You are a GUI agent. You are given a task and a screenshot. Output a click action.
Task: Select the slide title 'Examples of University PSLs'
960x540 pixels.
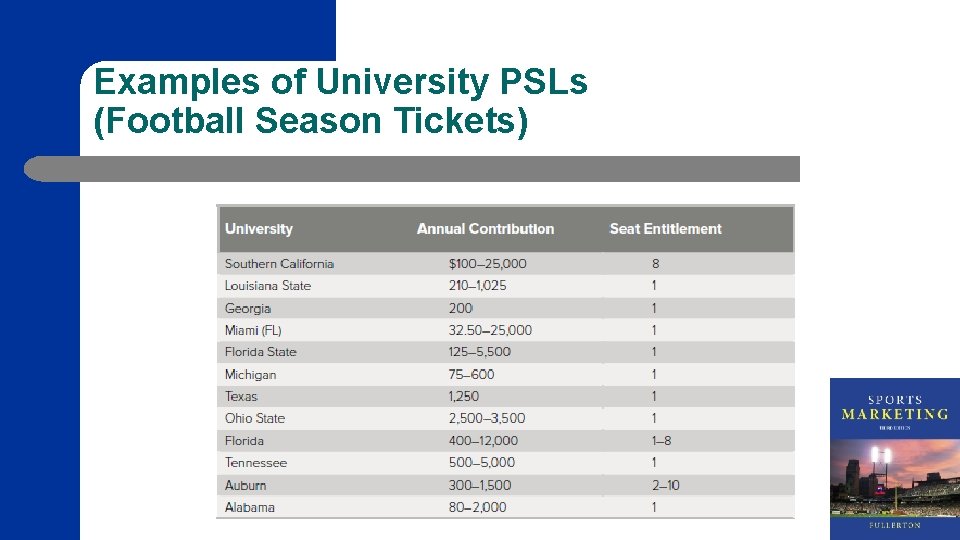point(340,81)
